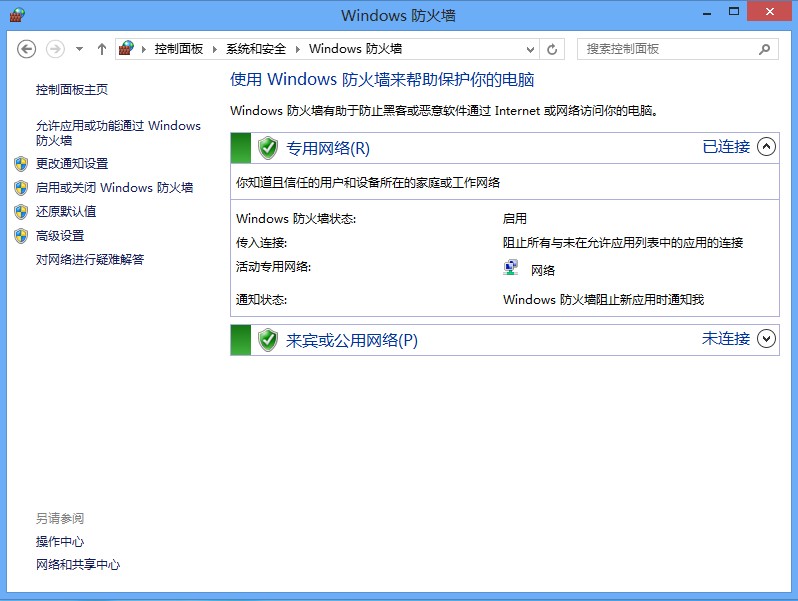Click the 通知状态 label
This screenshot has width=798, height=601.
pyautogui.click(x=261, y=299)
